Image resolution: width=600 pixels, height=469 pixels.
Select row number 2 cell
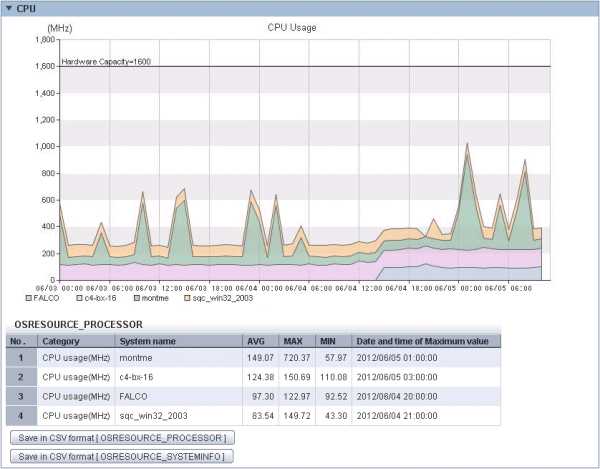point(21,377)
